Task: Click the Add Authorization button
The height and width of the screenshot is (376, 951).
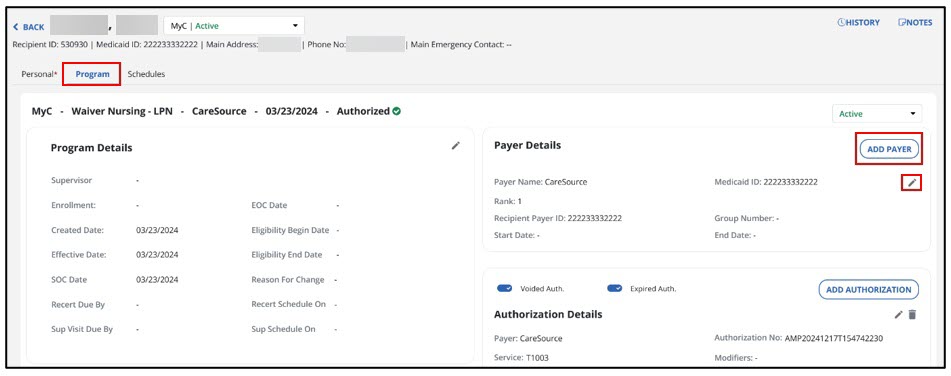Action: pos(869,290)
